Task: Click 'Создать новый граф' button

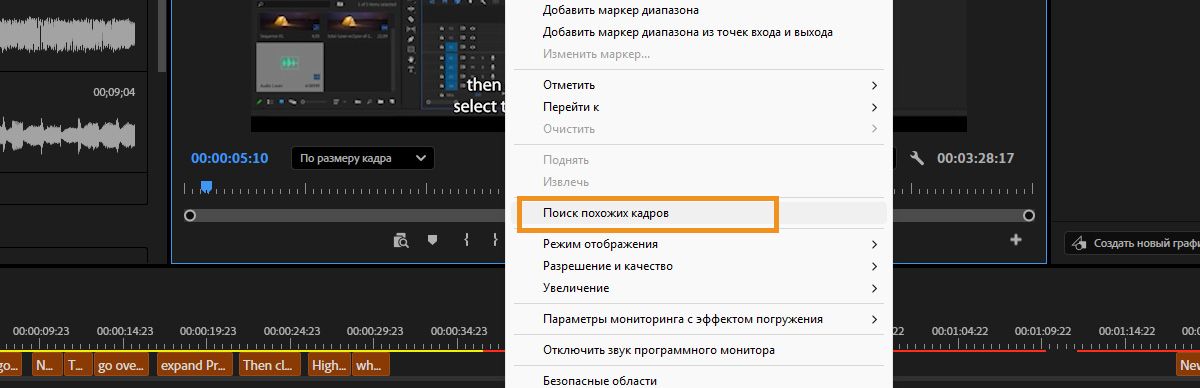Action: (1132, 243)
